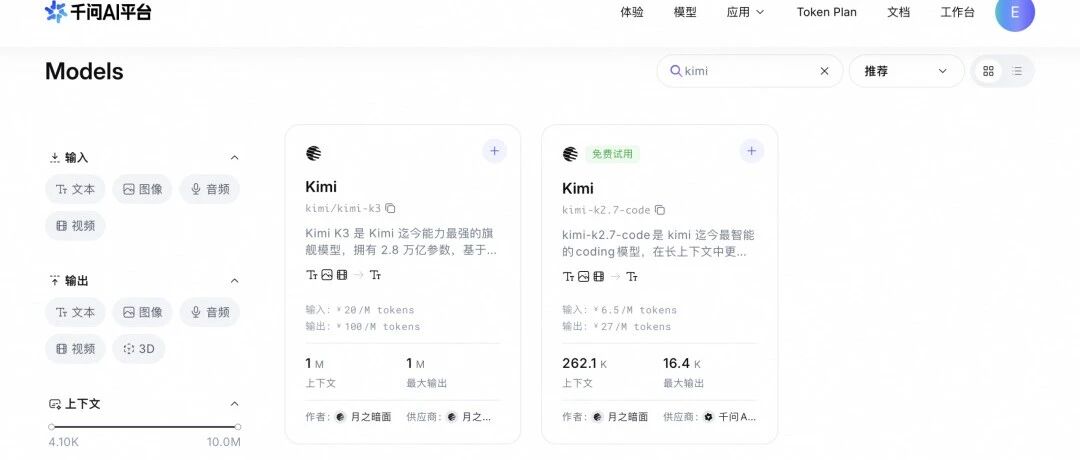The image size is (1080, 460).
Task: Switch to grid view
Action: [988, 71]
